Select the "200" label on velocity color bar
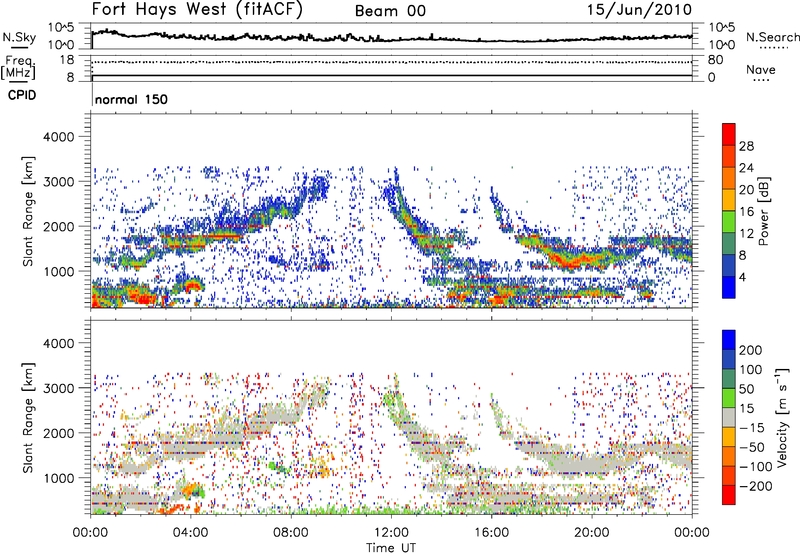The width and height of the screenshot is (800, 554). pyautogui.click(x=751, y=350)
